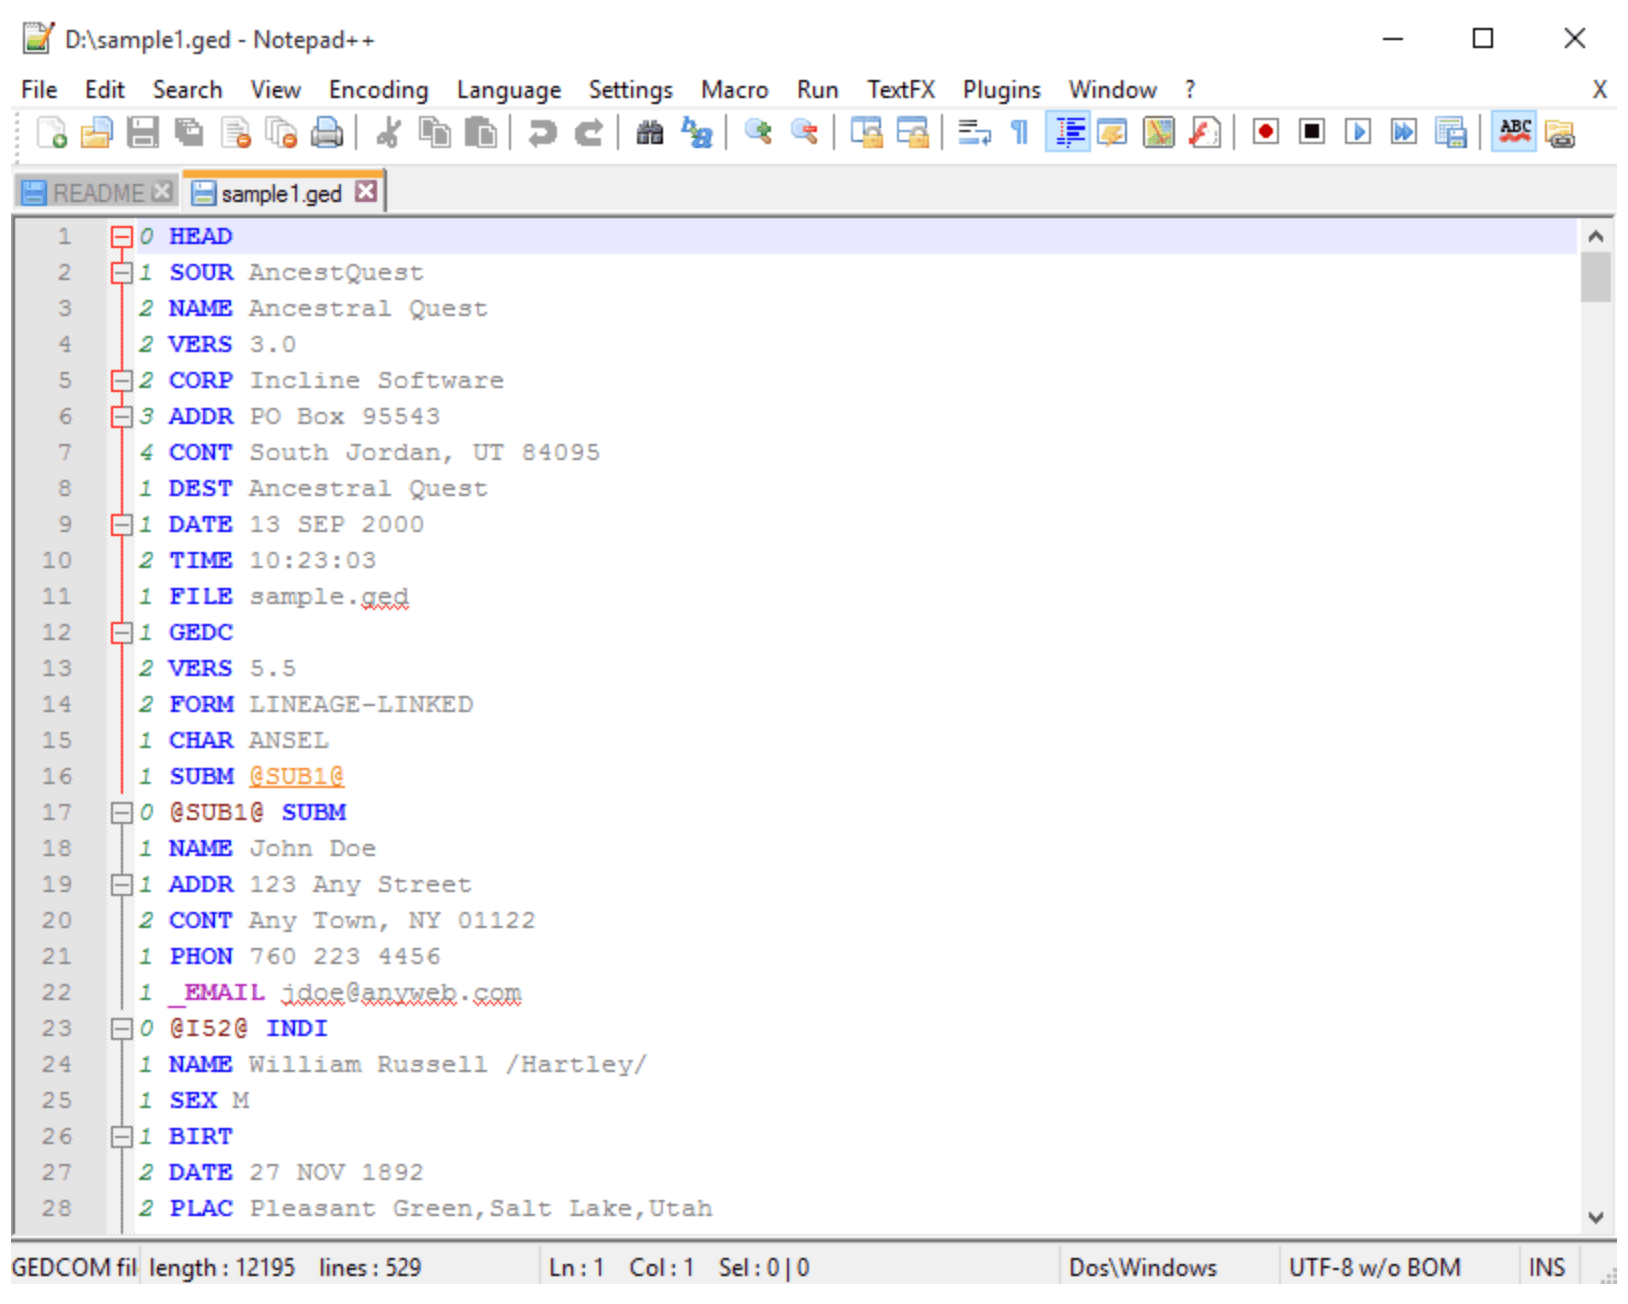The height and width of the screenshot is (1304, 1628).
Task: Click the INS status bar indicator
Action: pyautogui.click(x=1547, y=1268)
